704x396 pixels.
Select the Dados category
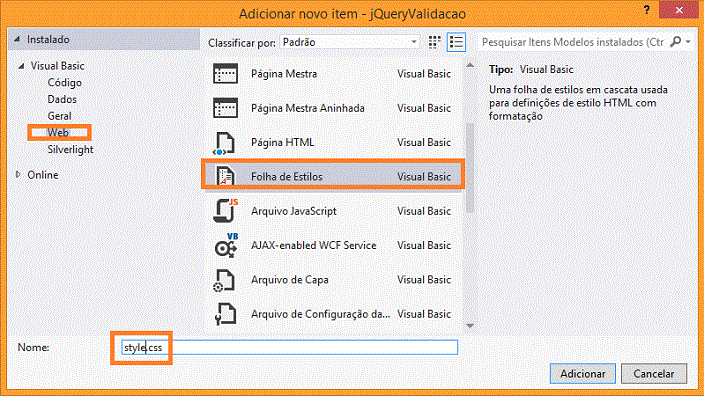[x=62, y=99]
